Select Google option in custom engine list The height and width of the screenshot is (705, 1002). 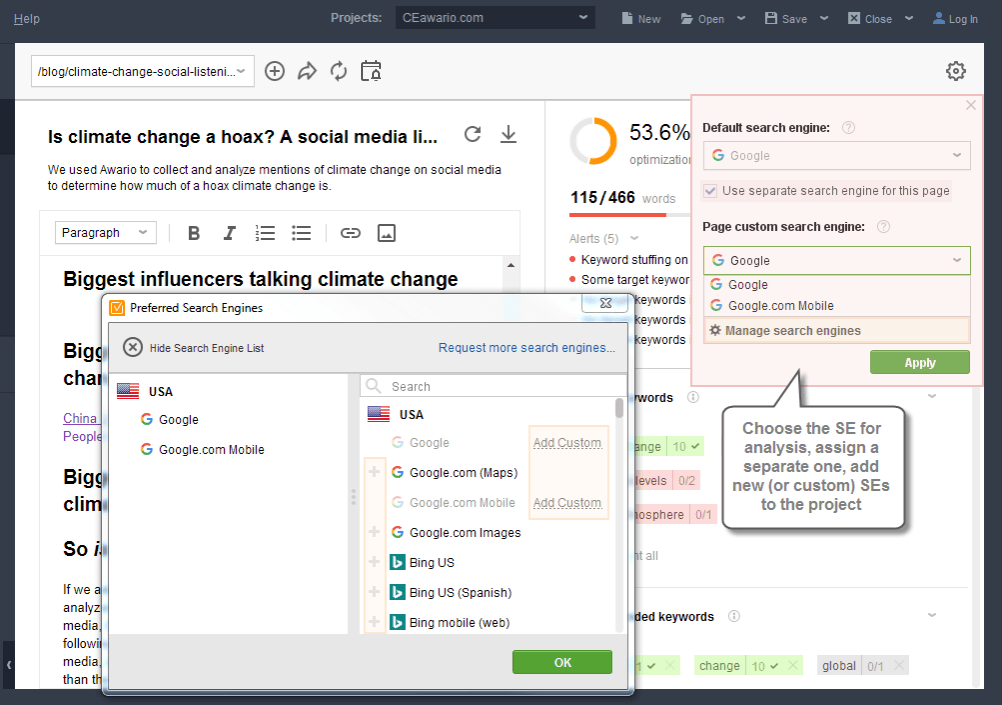tap(836, 284)
